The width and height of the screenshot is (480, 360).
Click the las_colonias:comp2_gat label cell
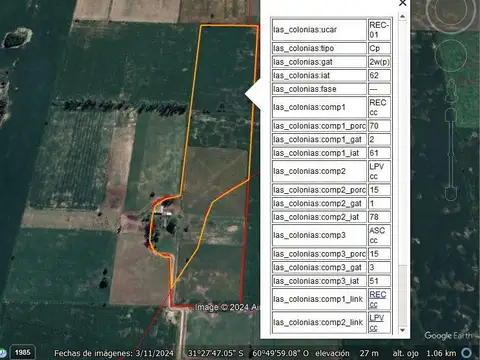(x=319, y=204)
